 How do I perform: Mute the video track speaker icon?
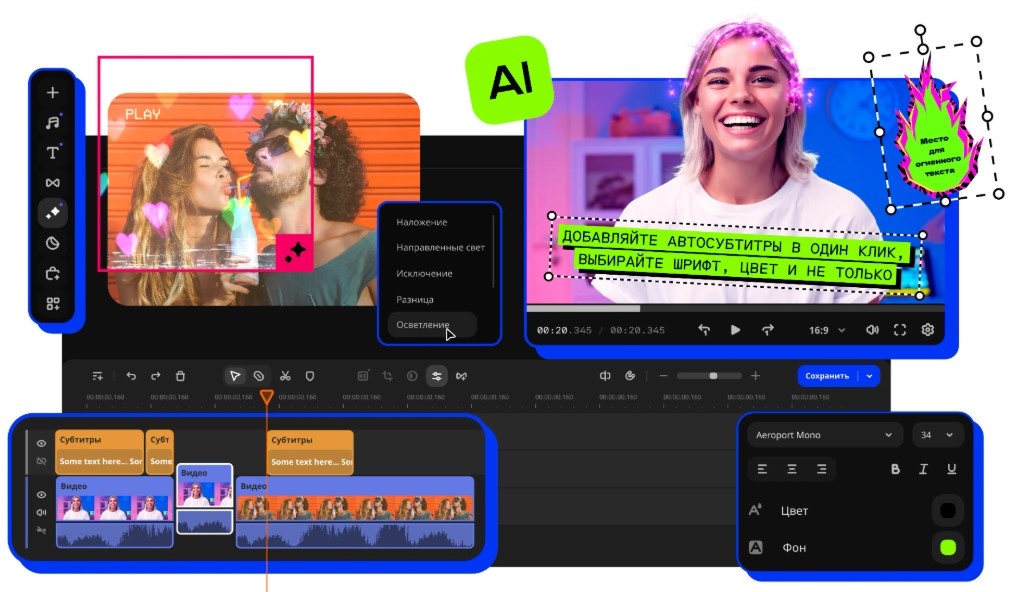point(41,512)
